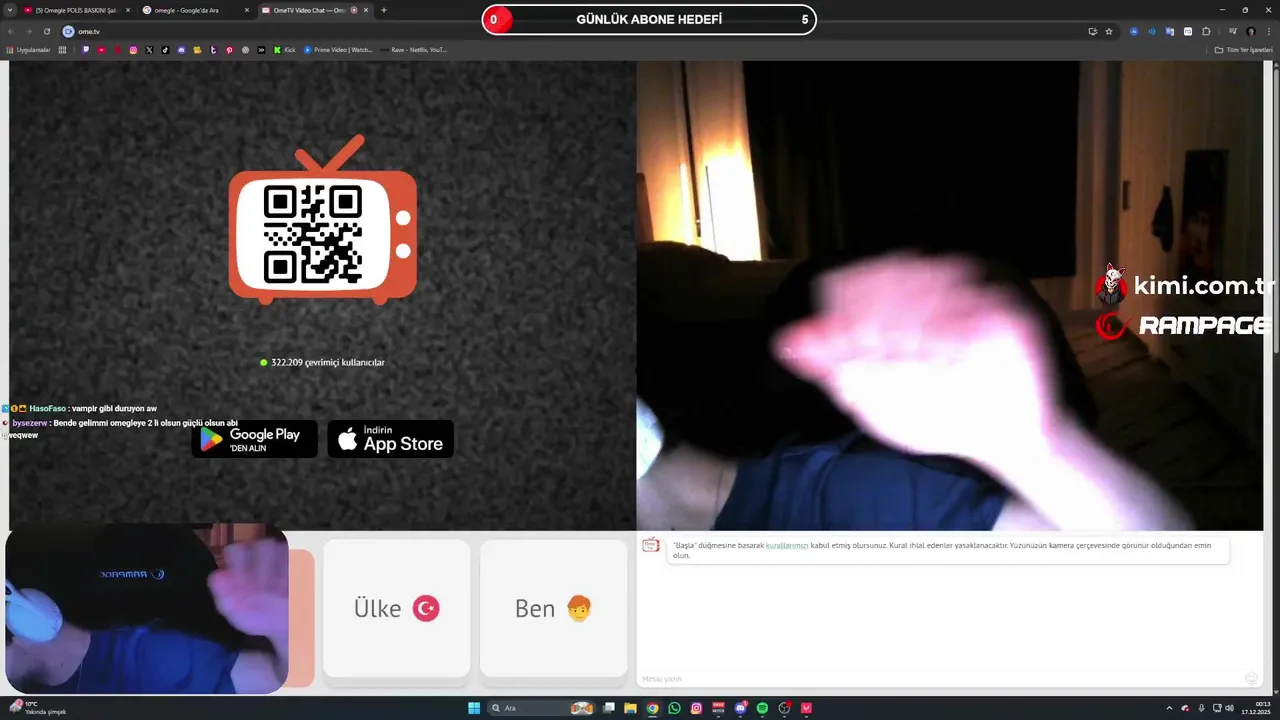Open the YouTube bookmark icon

(102, 49)
